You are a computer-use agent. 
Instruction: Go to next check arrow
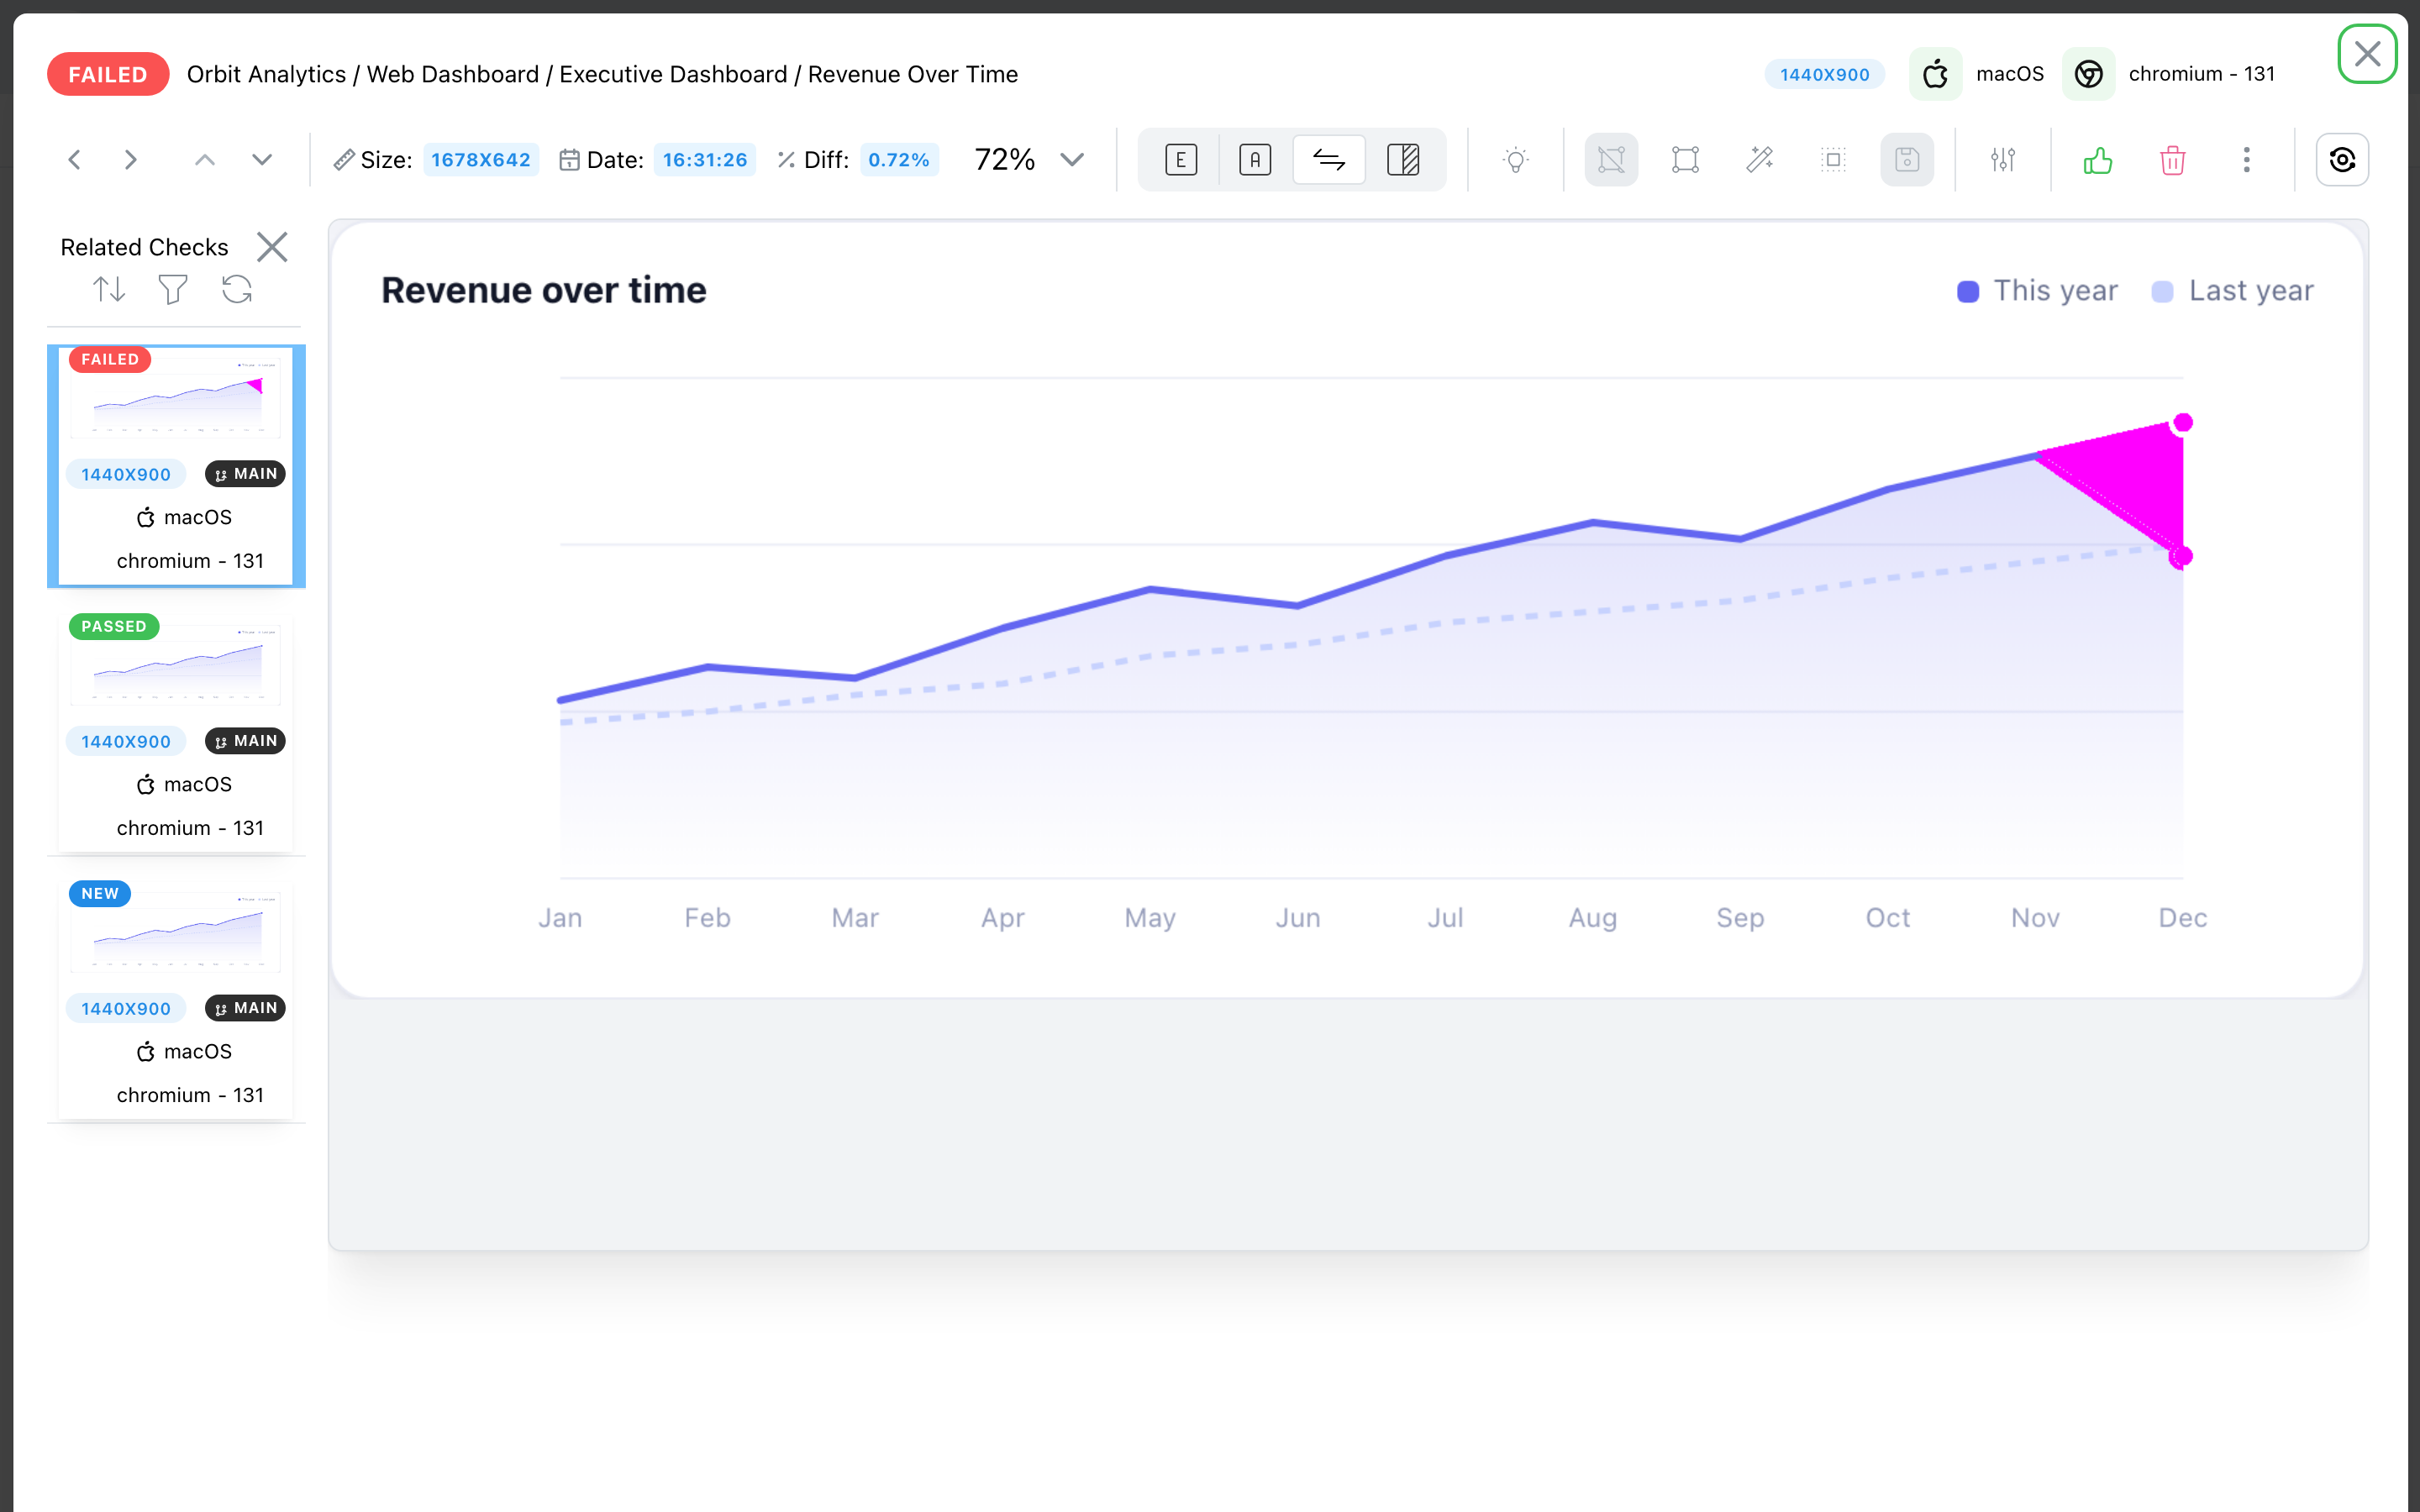pyautogui.click(x=130, y=160)
